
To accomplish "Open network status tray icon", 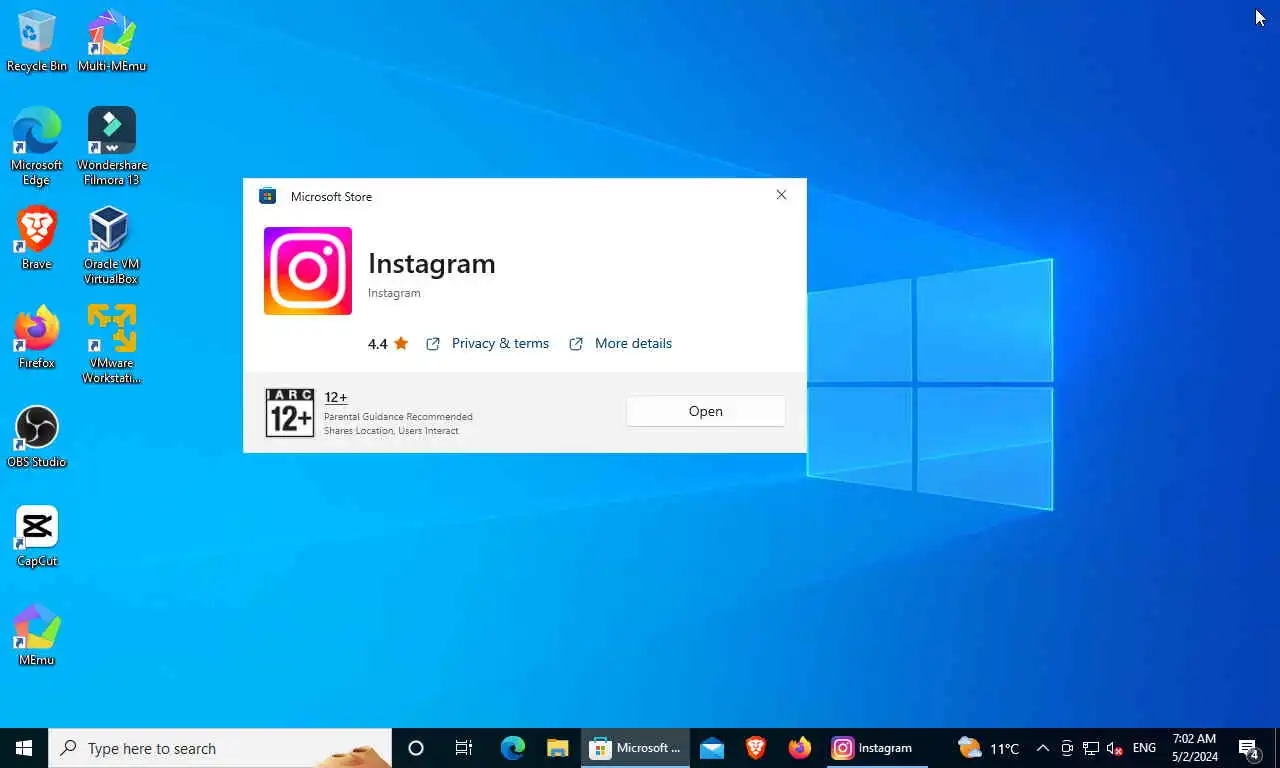I will click(x=1091, y=748).
